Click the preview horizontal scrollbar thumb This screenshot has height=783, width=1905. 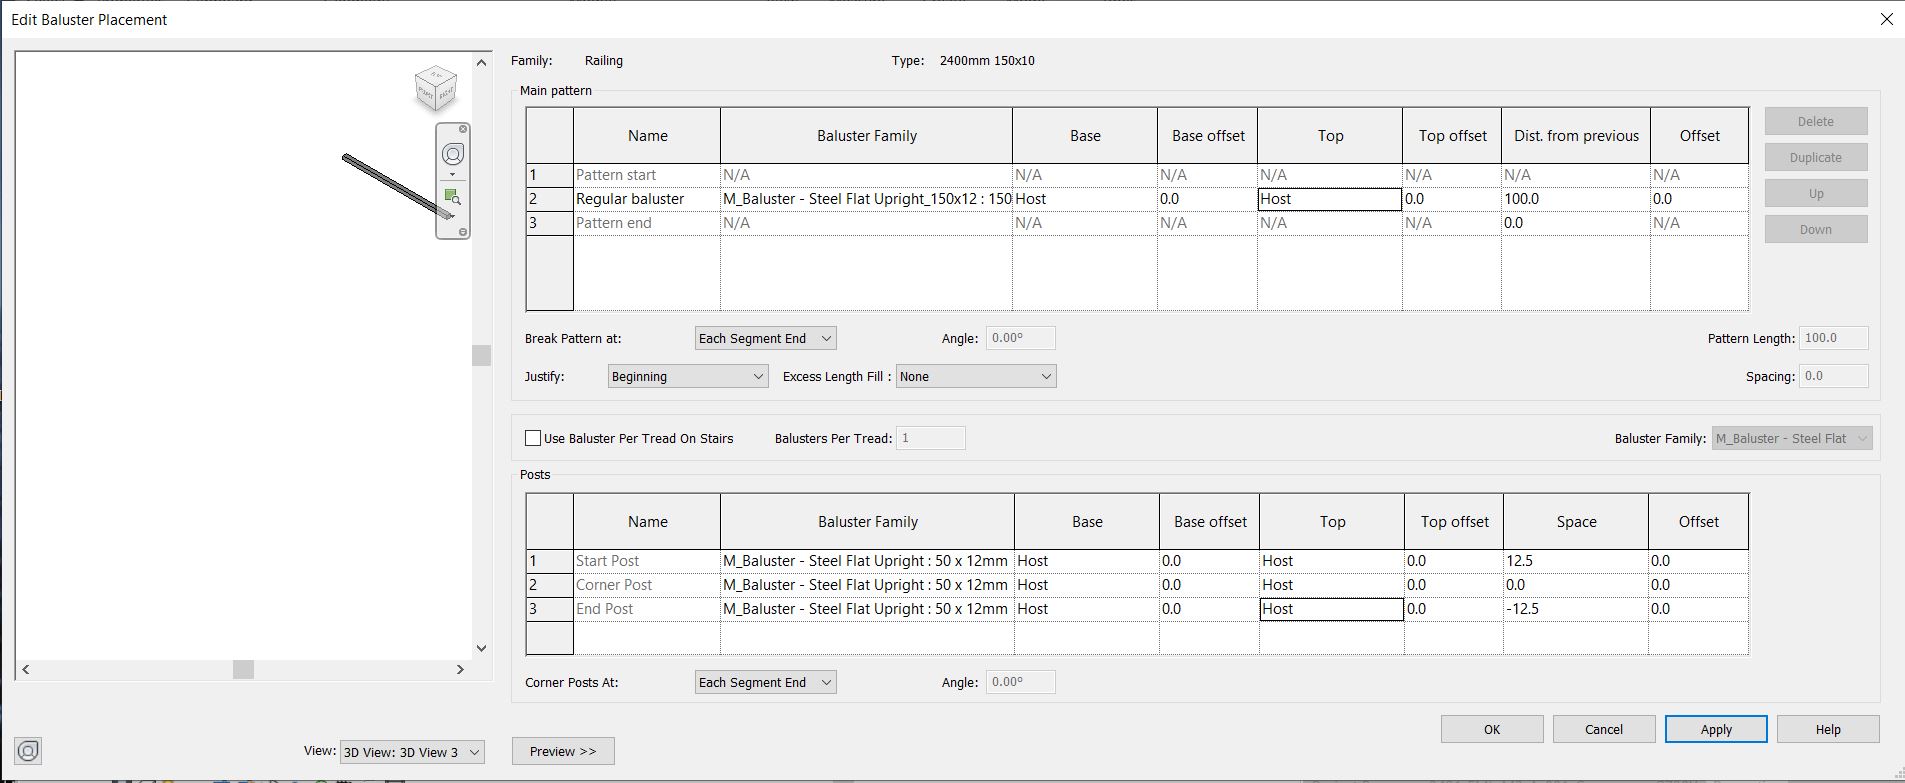tap(243, 669)
